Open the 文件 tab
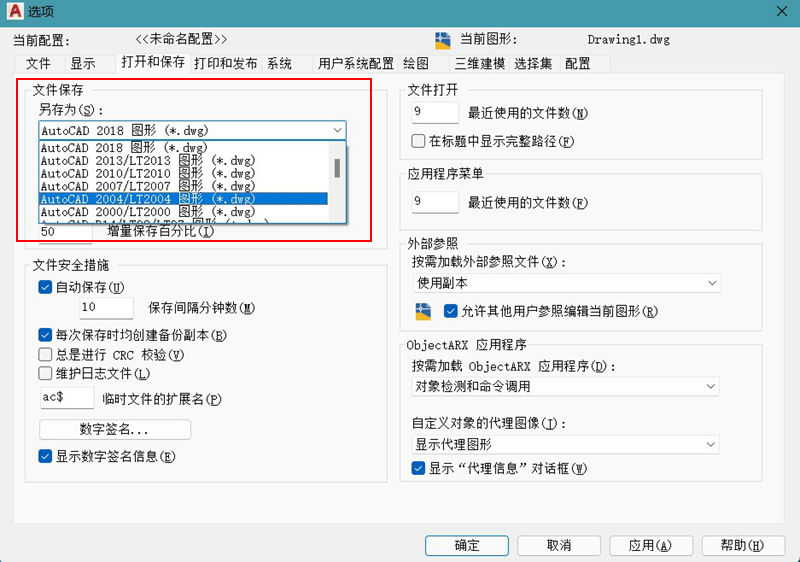This screenshot has height=562, width=800. point(38,63)
